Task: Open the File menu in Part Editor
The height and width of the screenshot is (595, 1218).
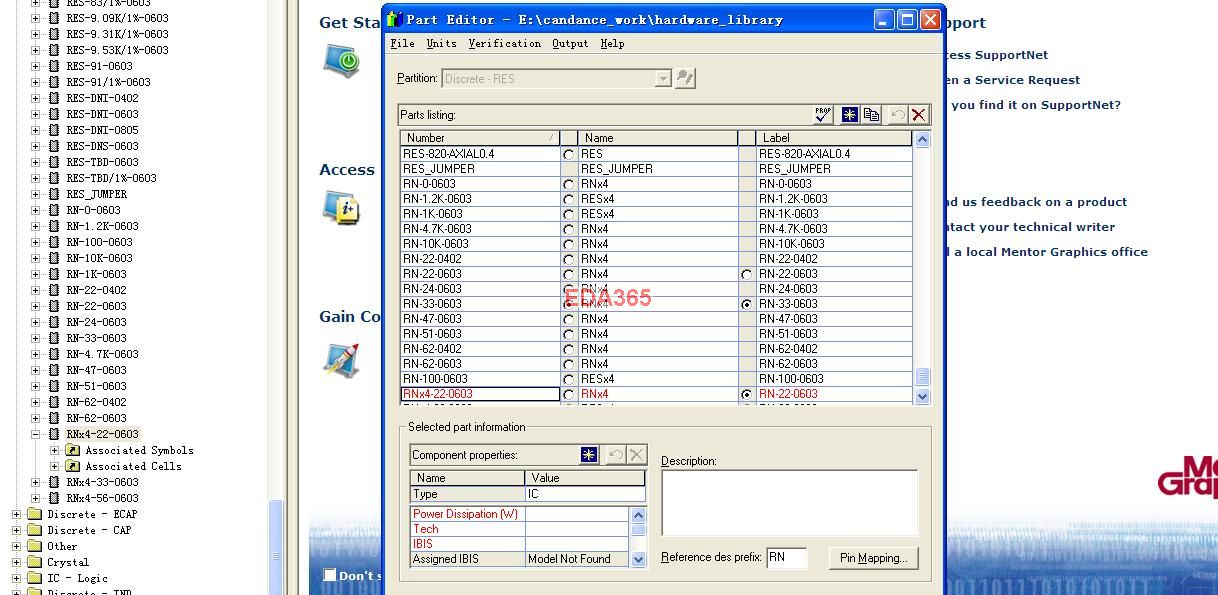Action: [x=402, y=43]
